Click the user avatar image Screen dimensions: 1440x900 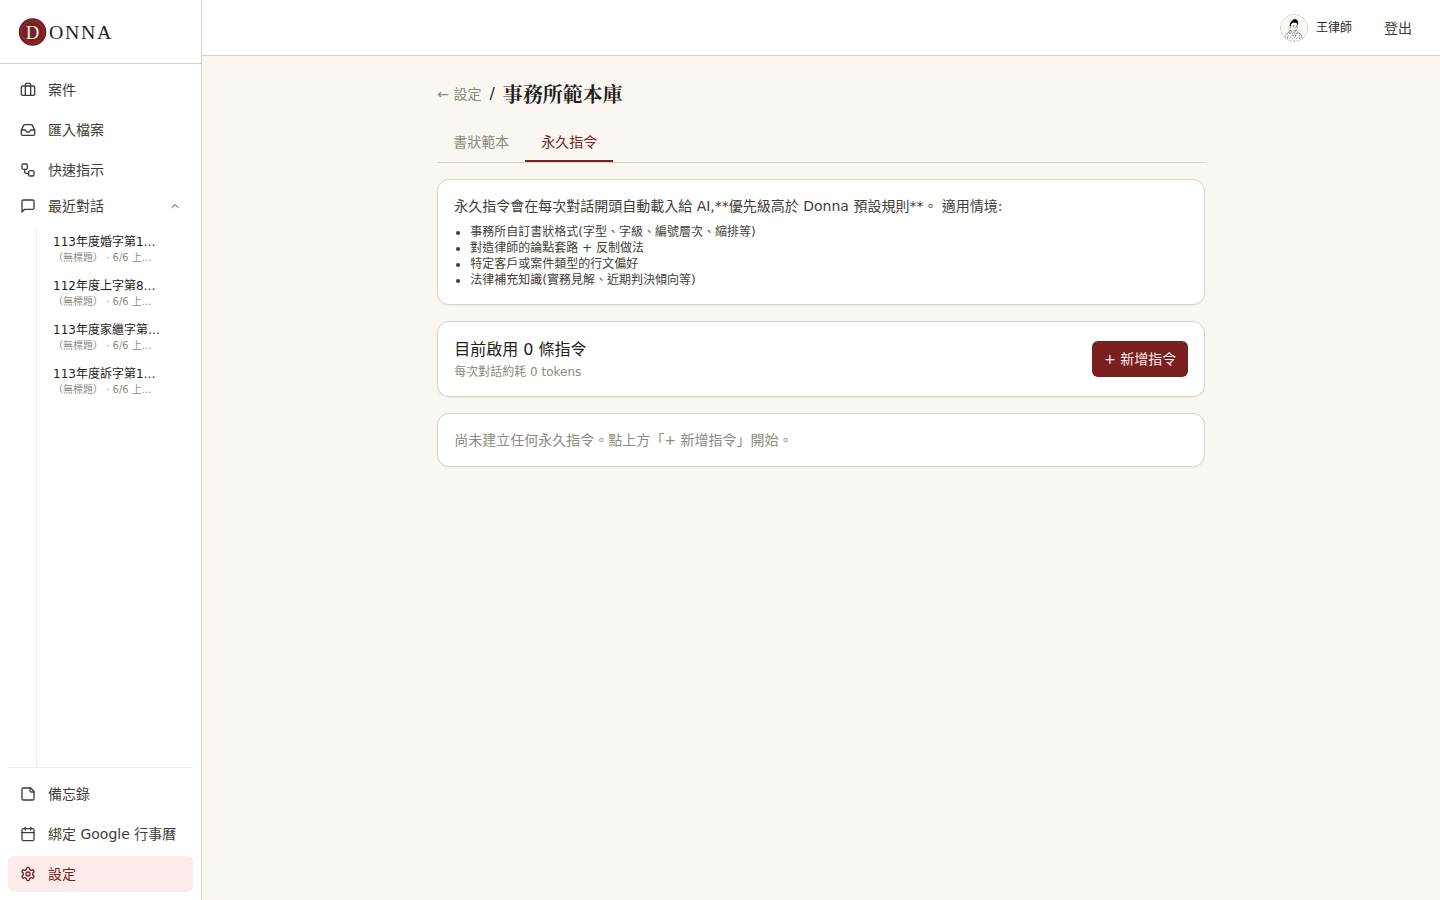1294,28
